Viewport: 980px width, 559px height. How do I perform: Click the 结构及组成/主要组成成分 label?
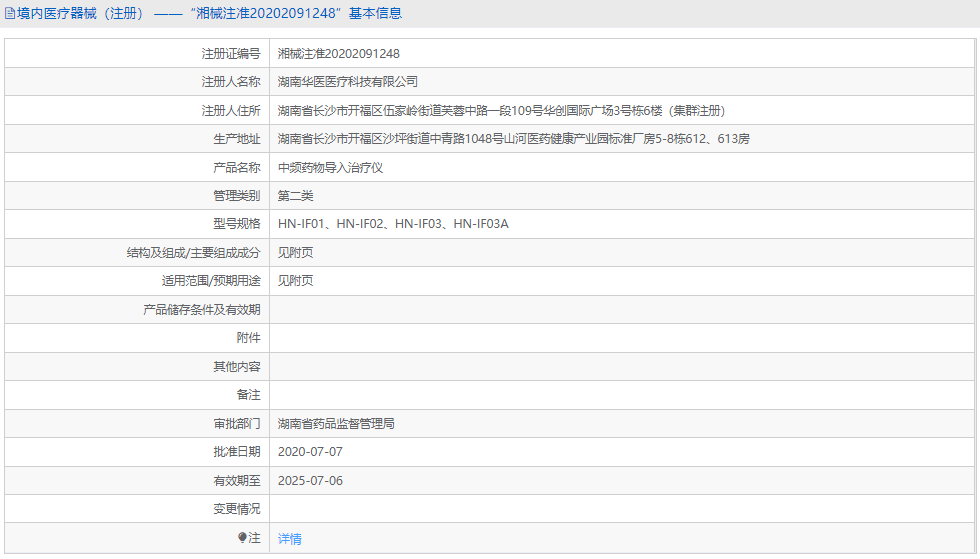(194, 253)
